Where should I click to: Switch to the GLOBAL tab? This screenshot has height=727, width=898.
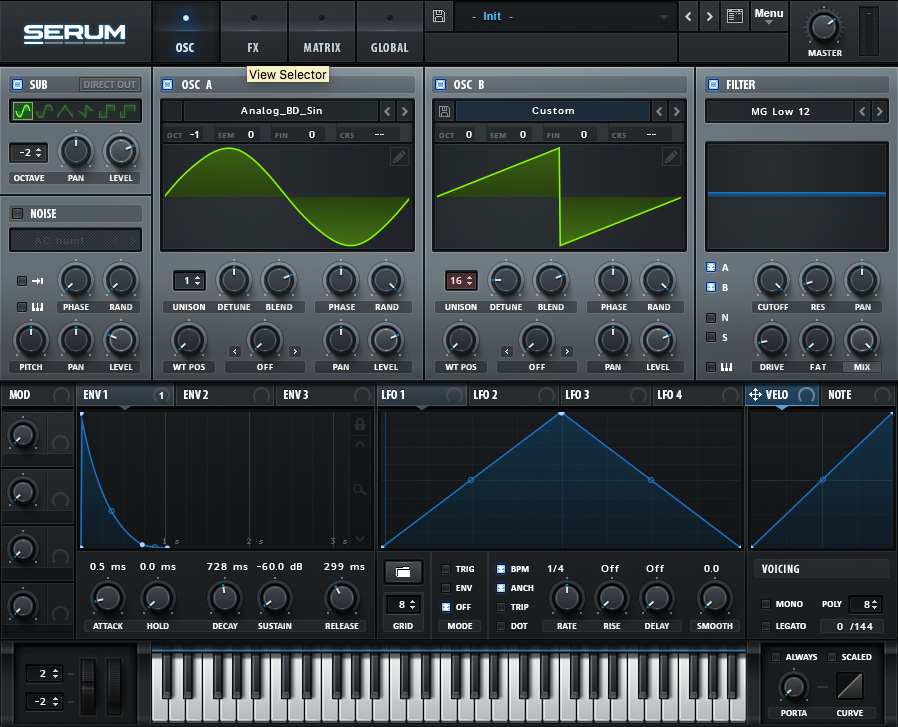coord(389,32)
